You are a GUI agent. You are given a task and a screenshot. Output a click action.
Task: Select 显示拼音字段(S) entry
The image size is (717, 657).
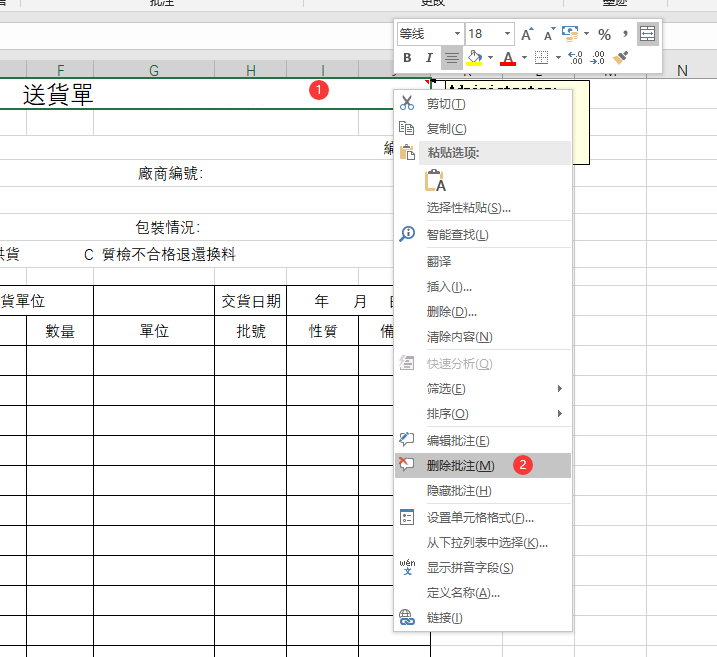(x=483, y=568)
